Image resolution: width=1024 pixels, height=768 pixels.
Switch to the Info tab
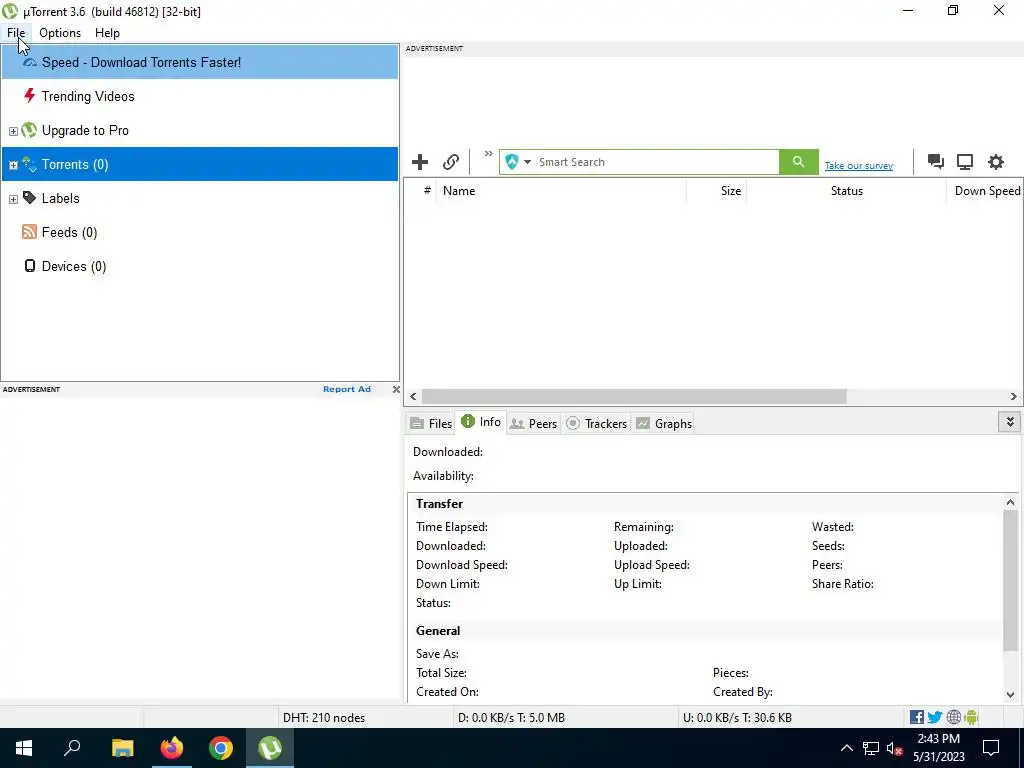[x=481, y=422]
